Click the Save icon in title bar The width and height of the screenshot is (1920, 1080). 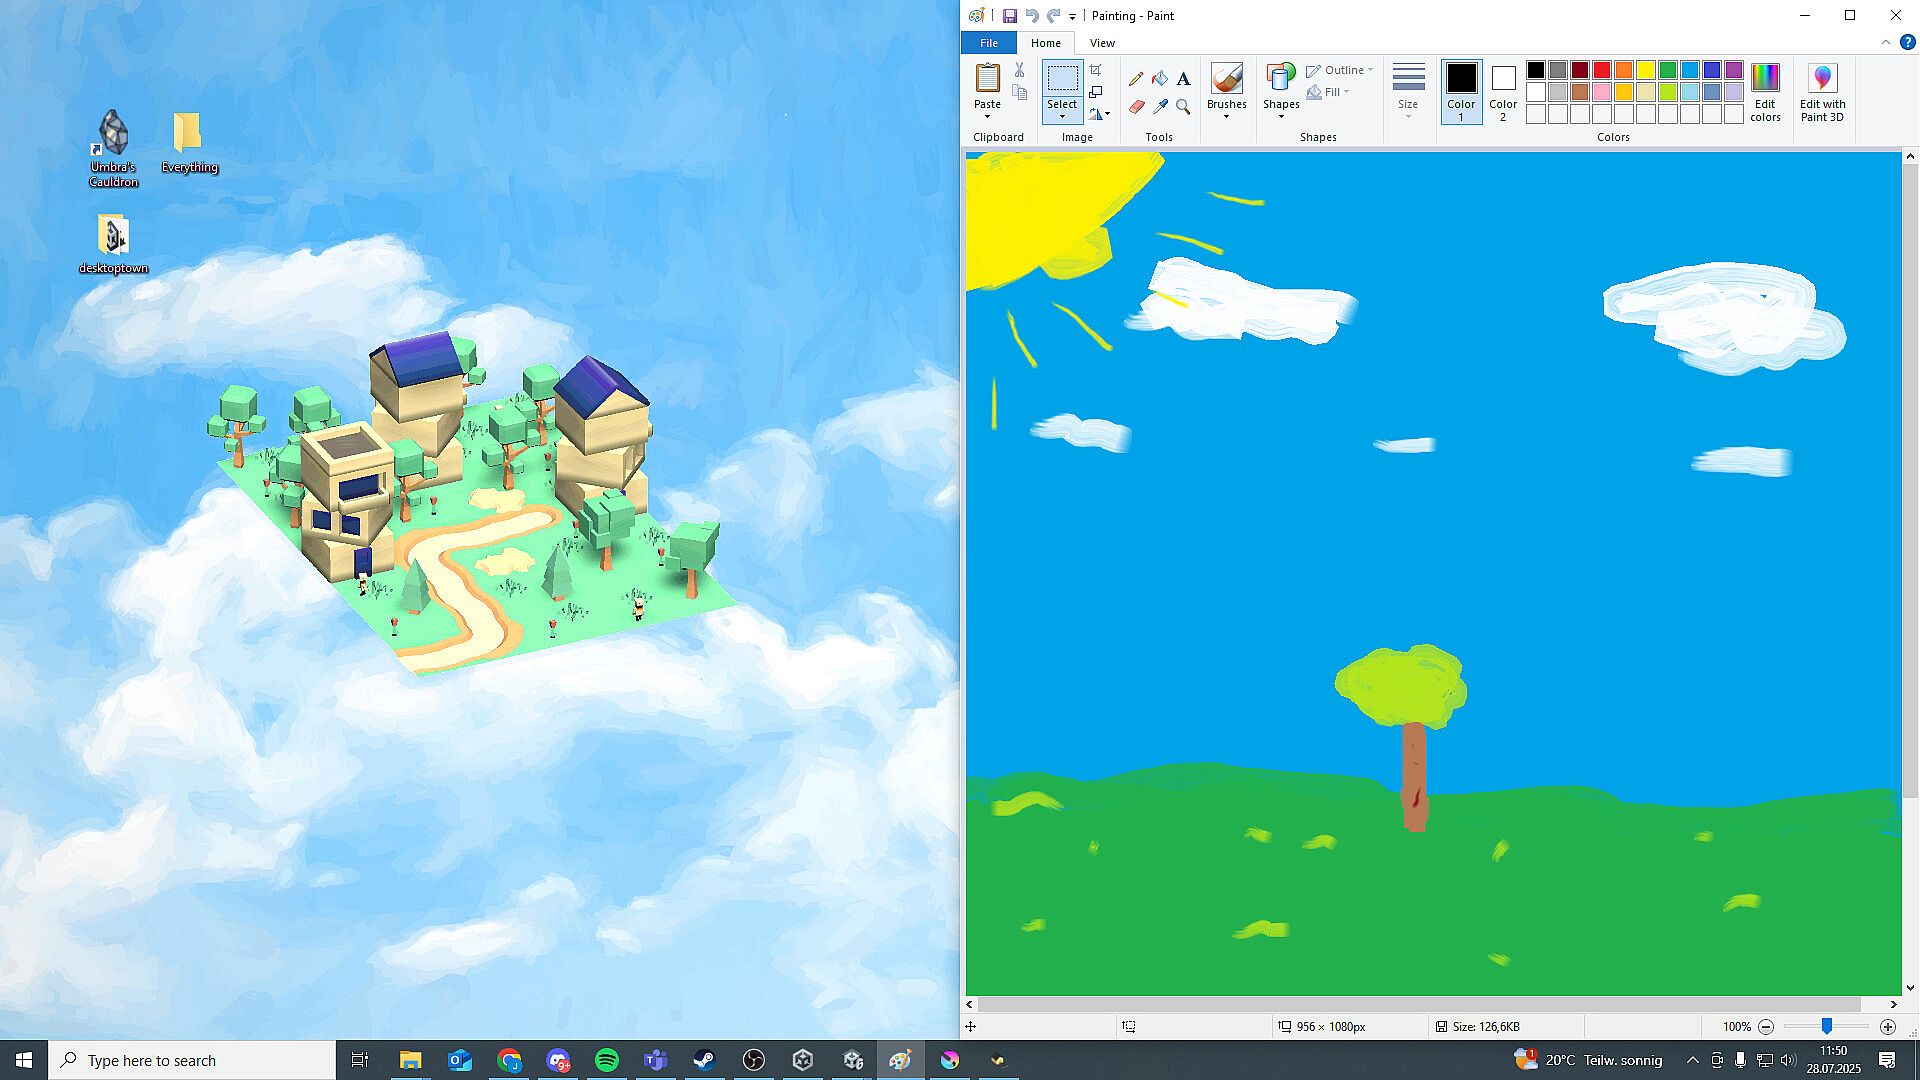click(1010, 16)
